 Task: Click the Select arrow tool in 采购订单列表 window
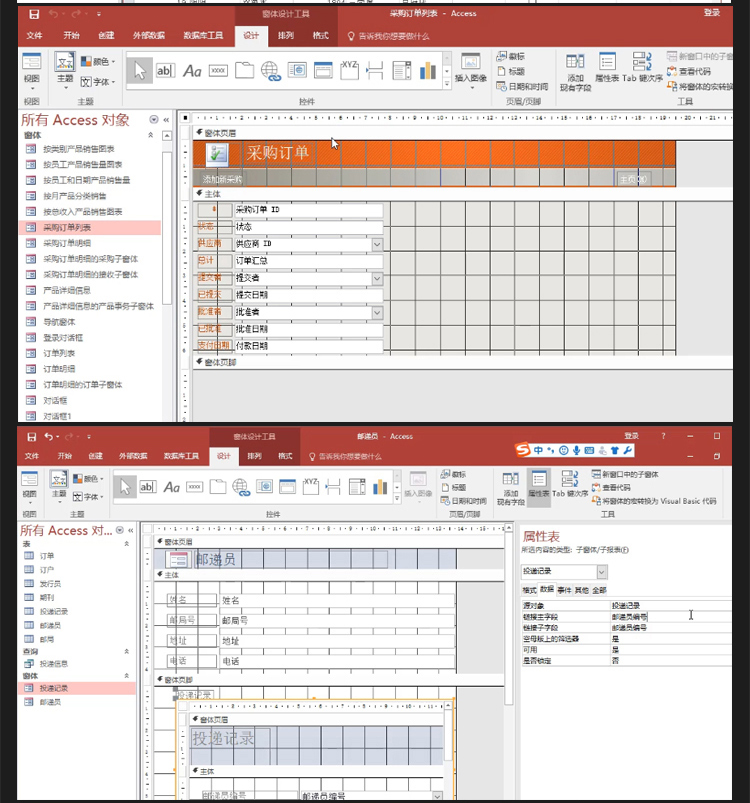140,71
